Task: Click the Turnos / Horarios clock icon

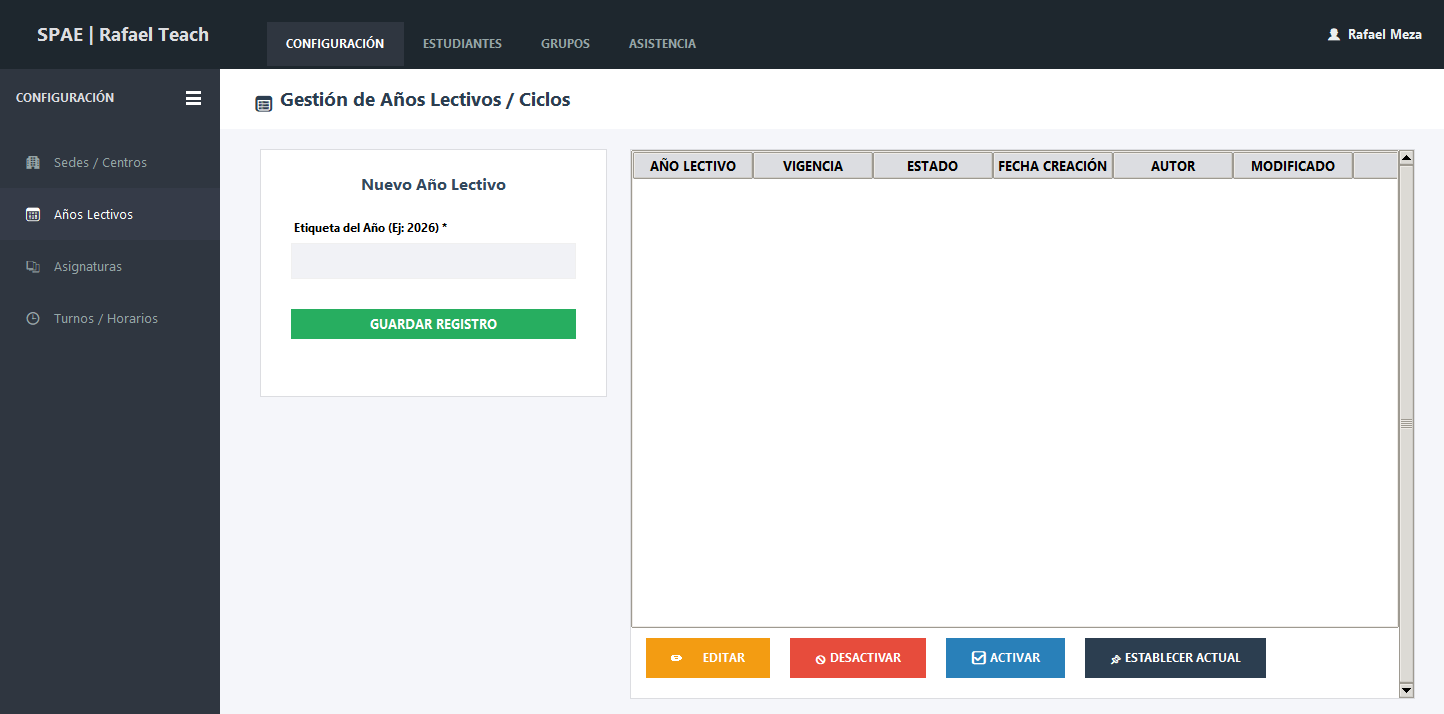Action: point(33,319)
